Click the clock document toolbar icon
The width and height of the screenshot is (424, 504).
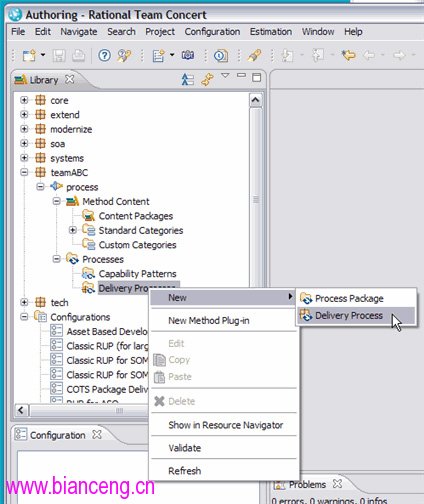[x=221, y=55]
